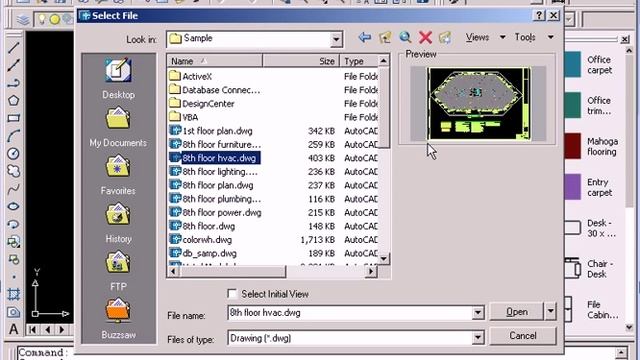Open the Buzzsaw location shortcut

tap(118, 319)
